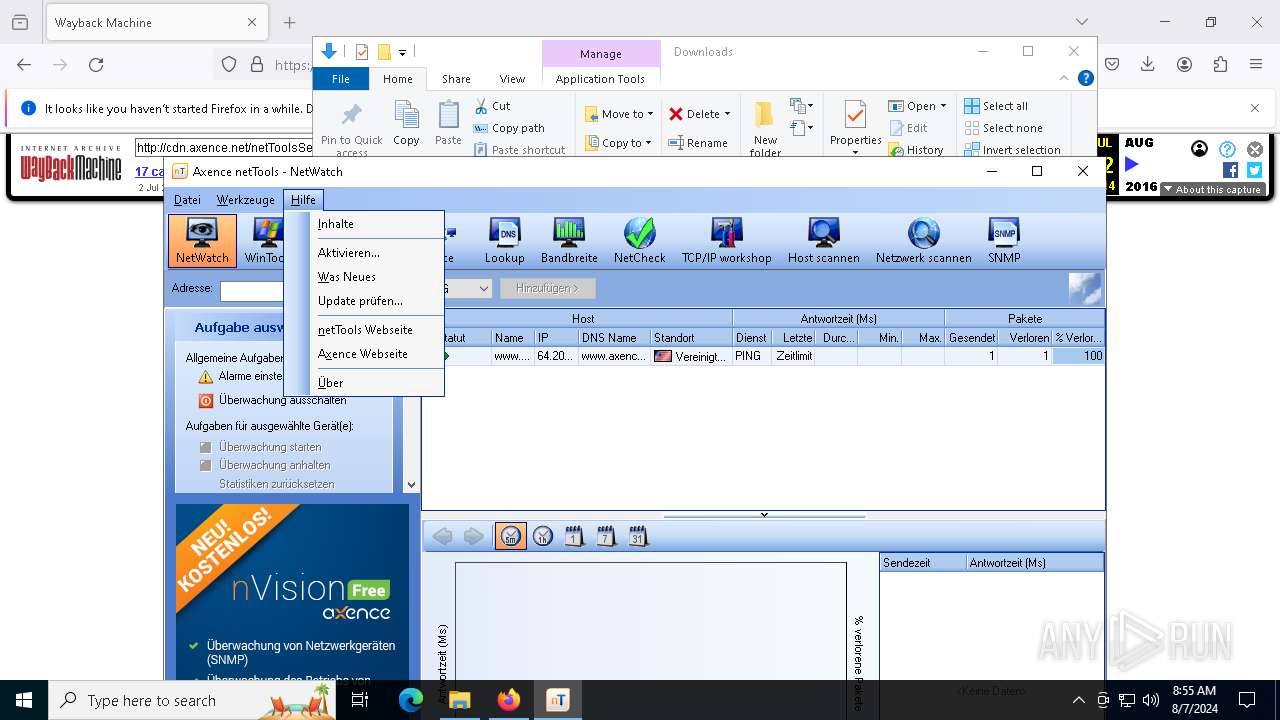Image resolution: width=1280 pixels, height=720 pixels.
Task: Open the Werkzeuge menu
Action: pos(245,200)
